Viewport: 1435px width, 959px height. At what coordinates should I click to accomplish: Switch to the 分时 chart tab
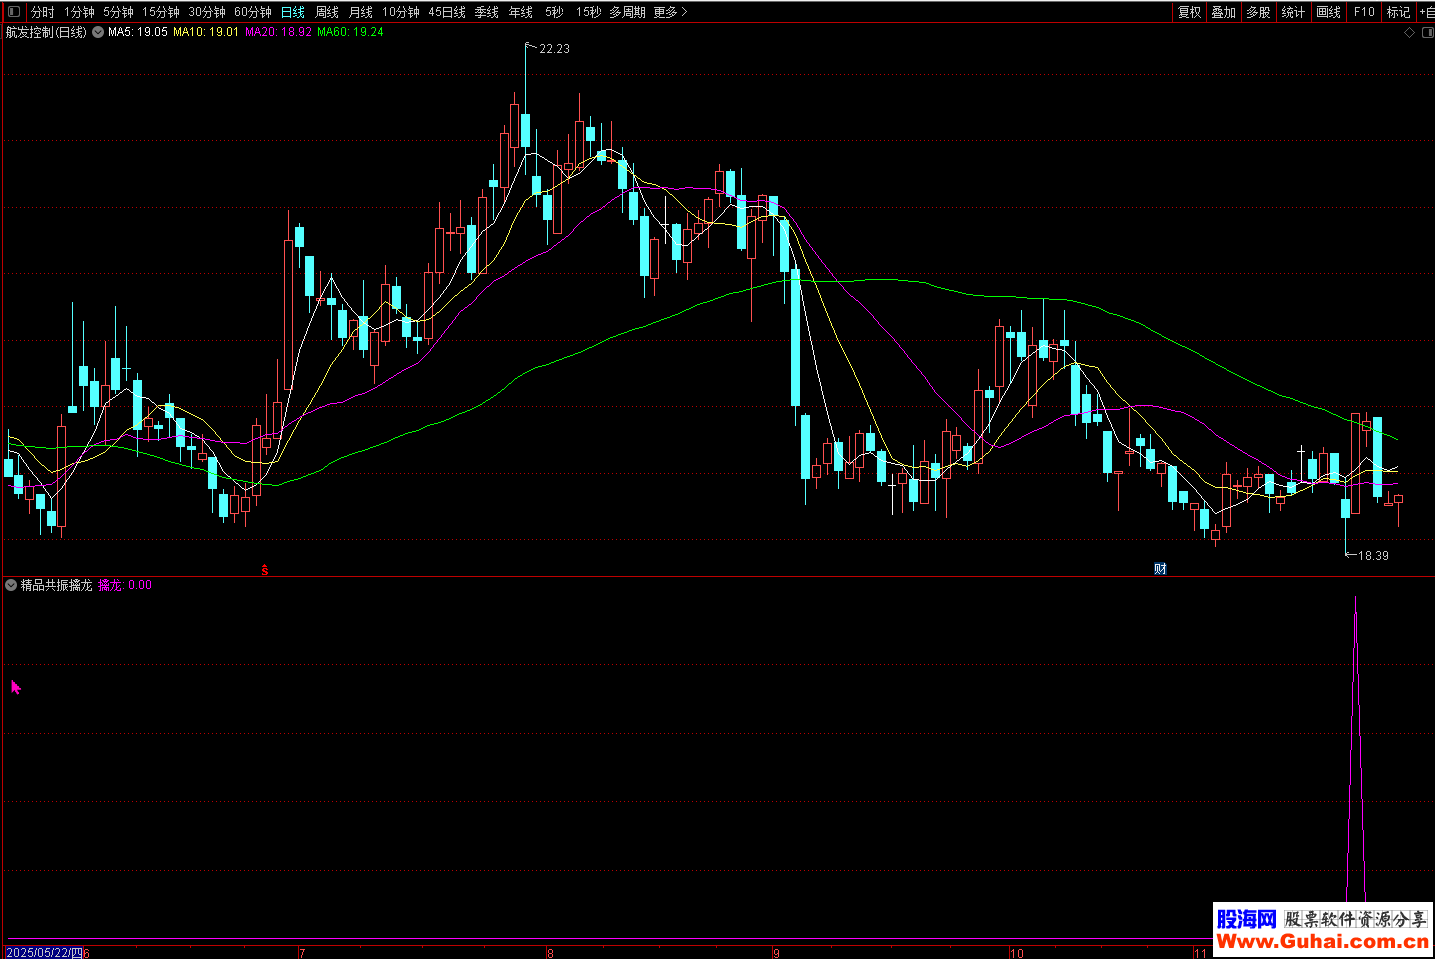point(42,12)
